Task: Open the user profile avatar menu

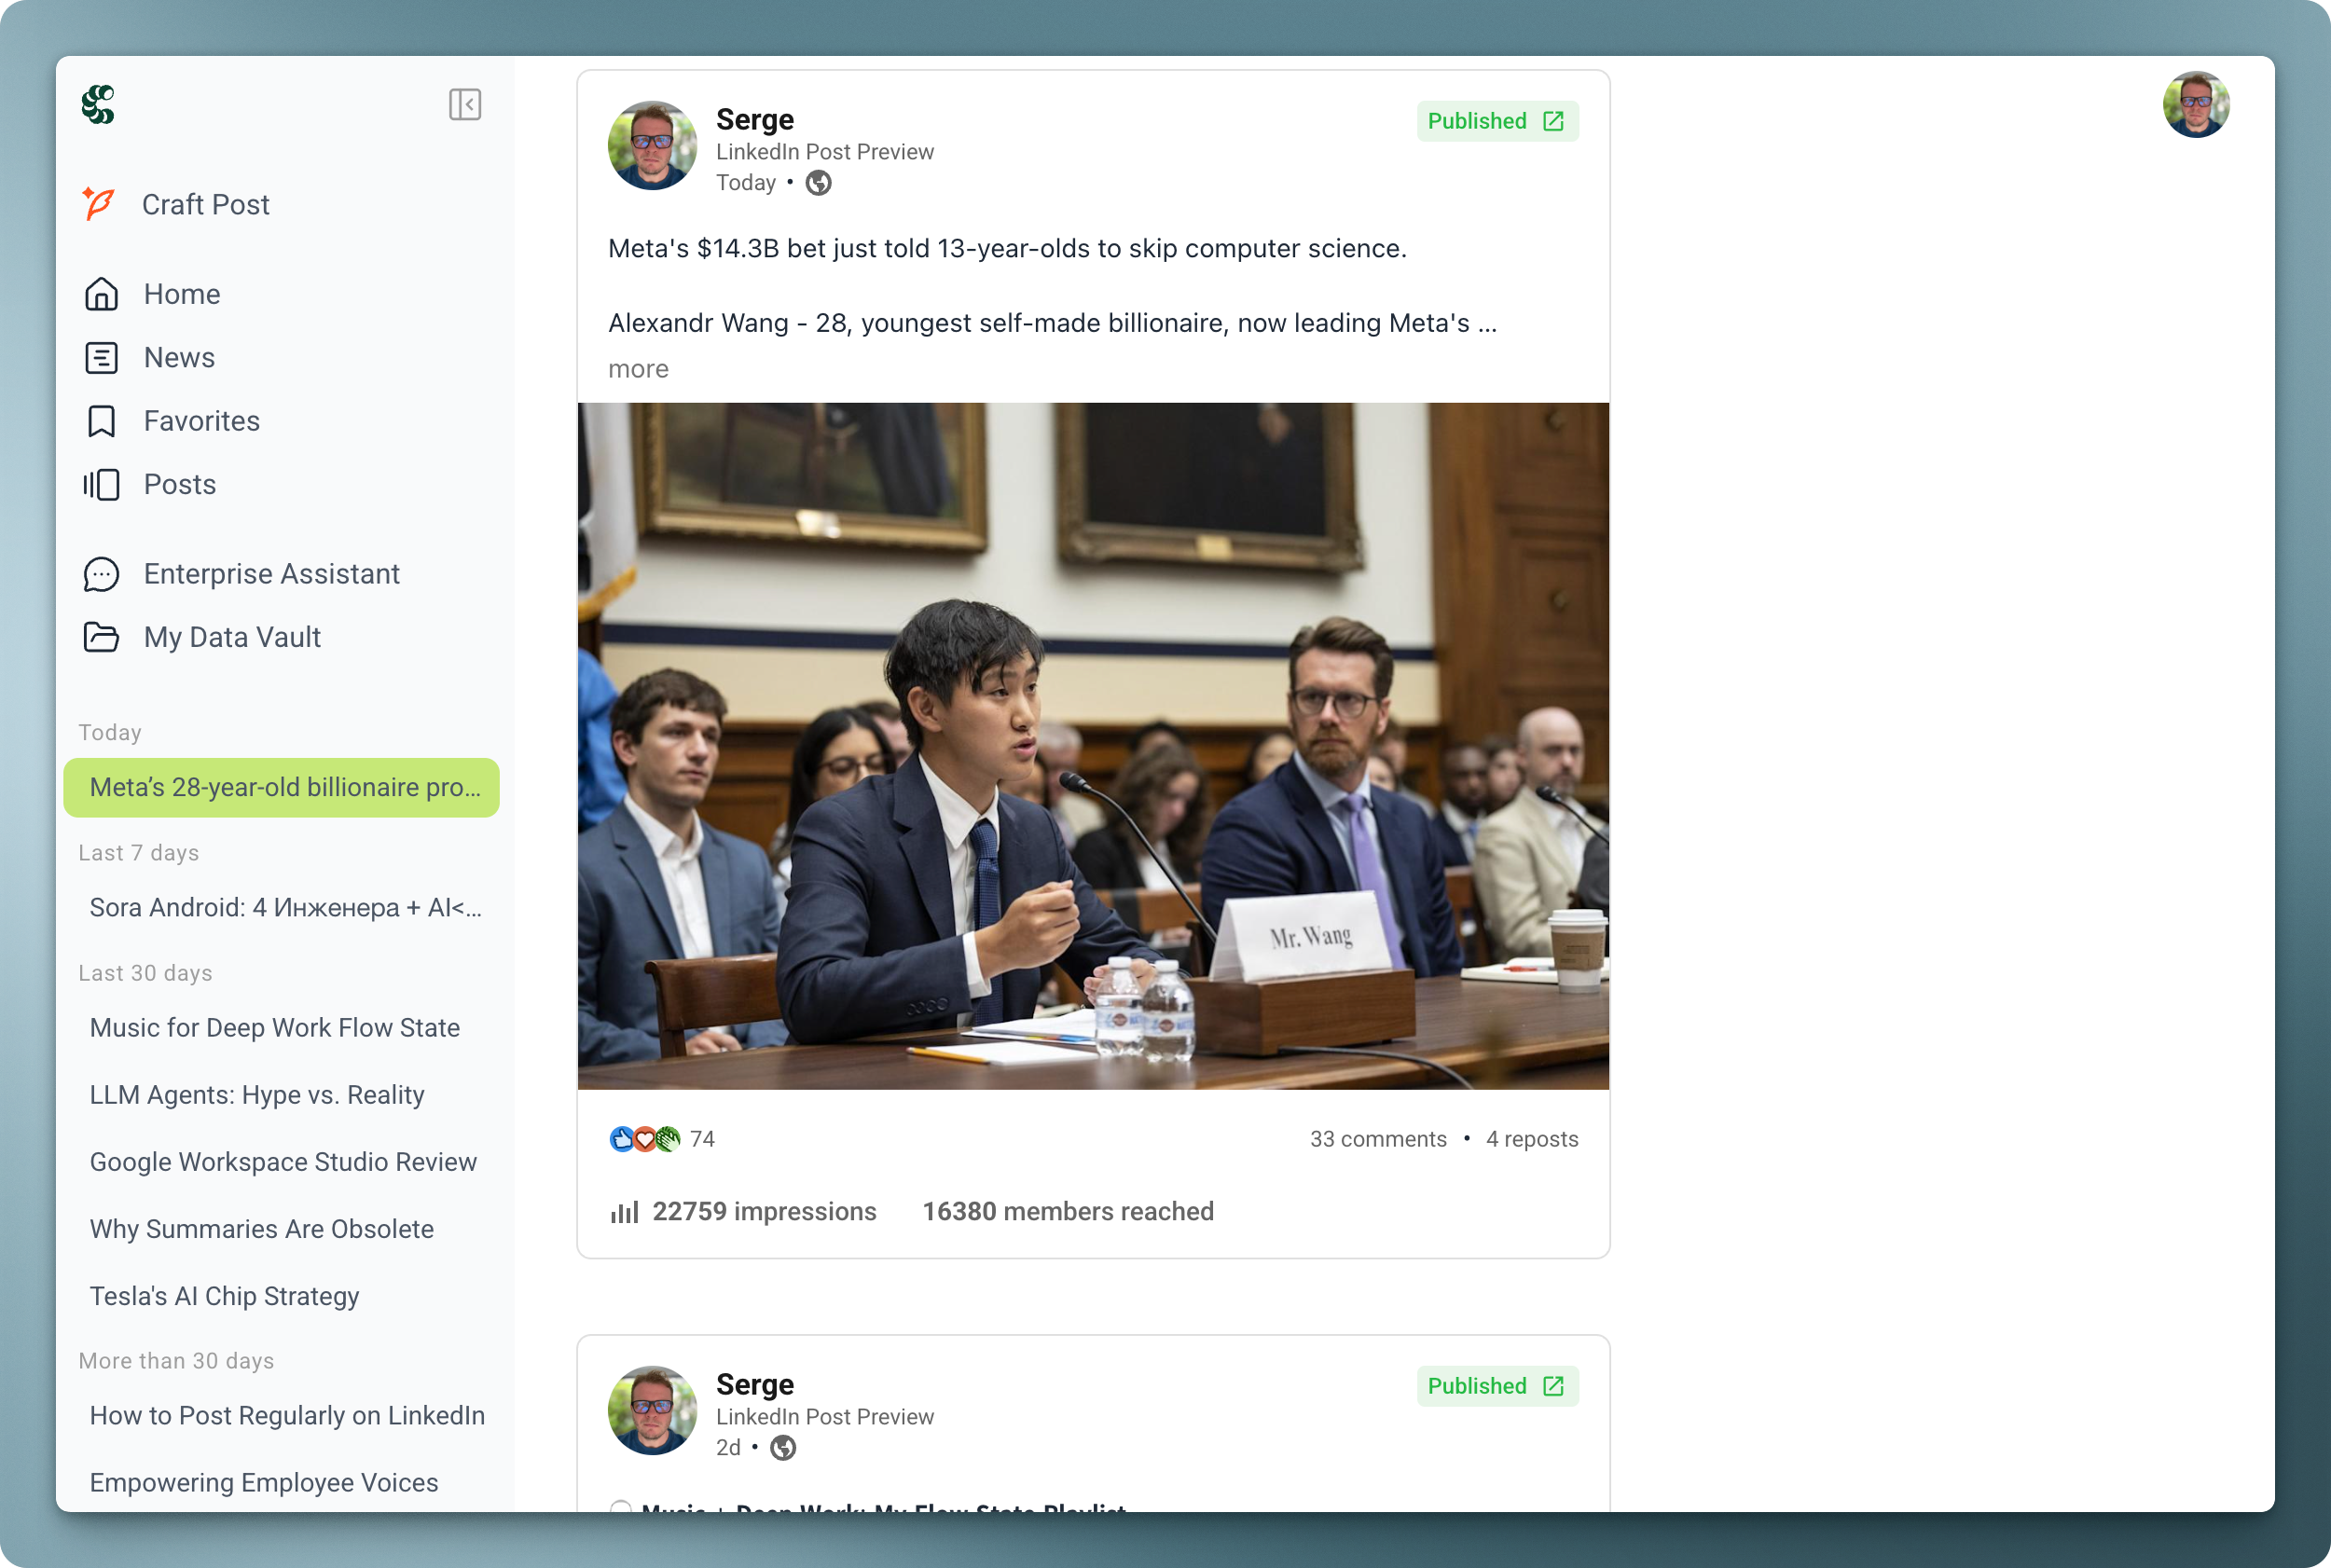Action: [2195, 104]
